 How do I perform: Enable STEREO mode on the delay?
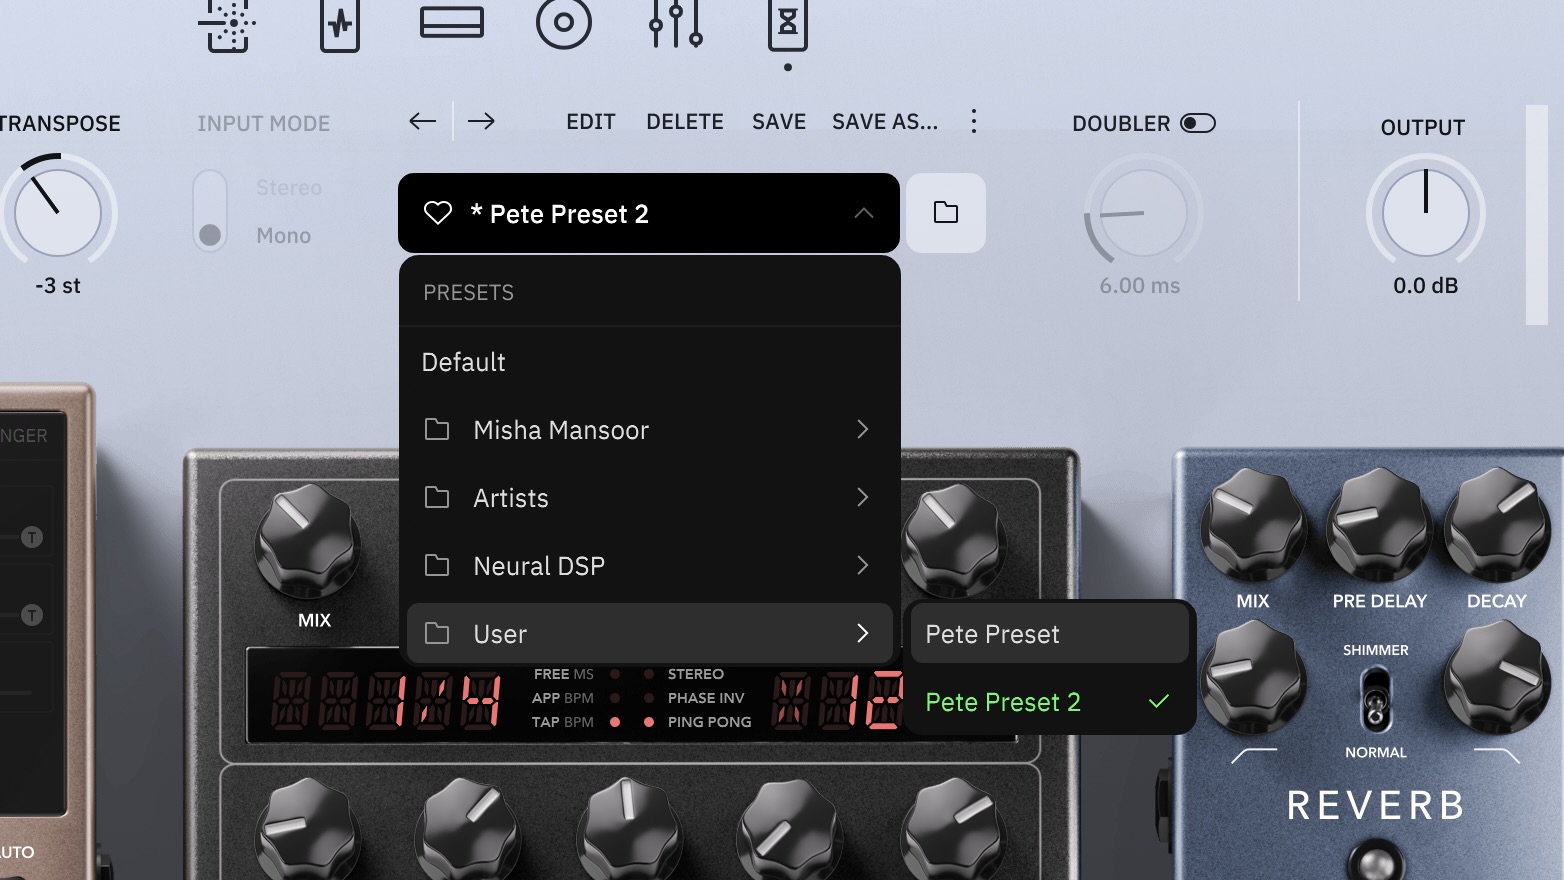(x=649, y=674)
